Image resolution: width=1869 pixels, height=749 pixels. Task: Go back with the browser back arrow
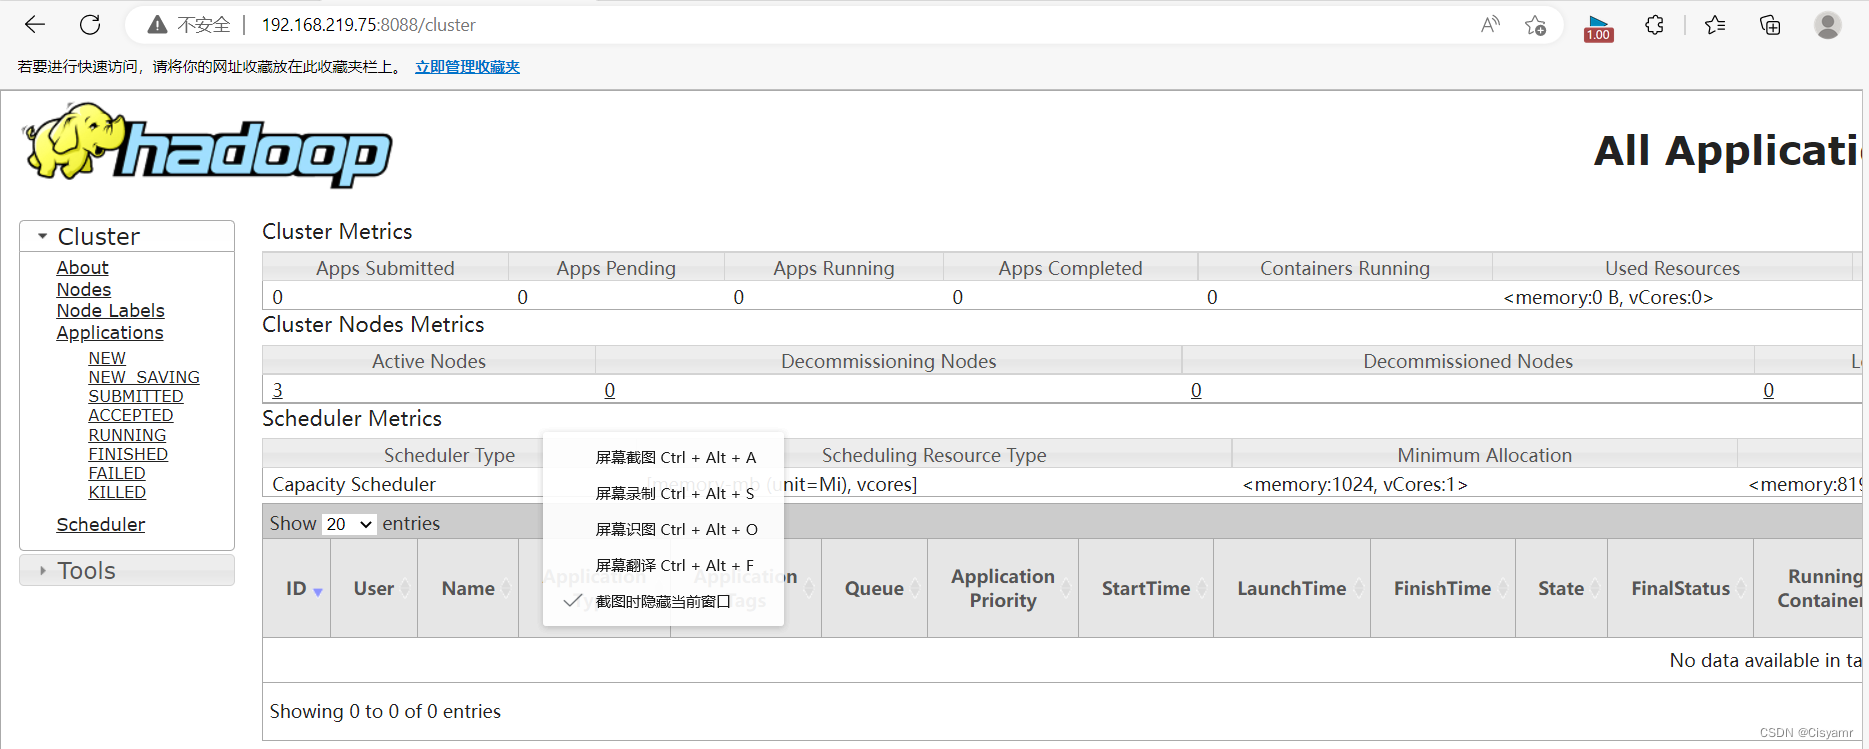pos(35,25)
